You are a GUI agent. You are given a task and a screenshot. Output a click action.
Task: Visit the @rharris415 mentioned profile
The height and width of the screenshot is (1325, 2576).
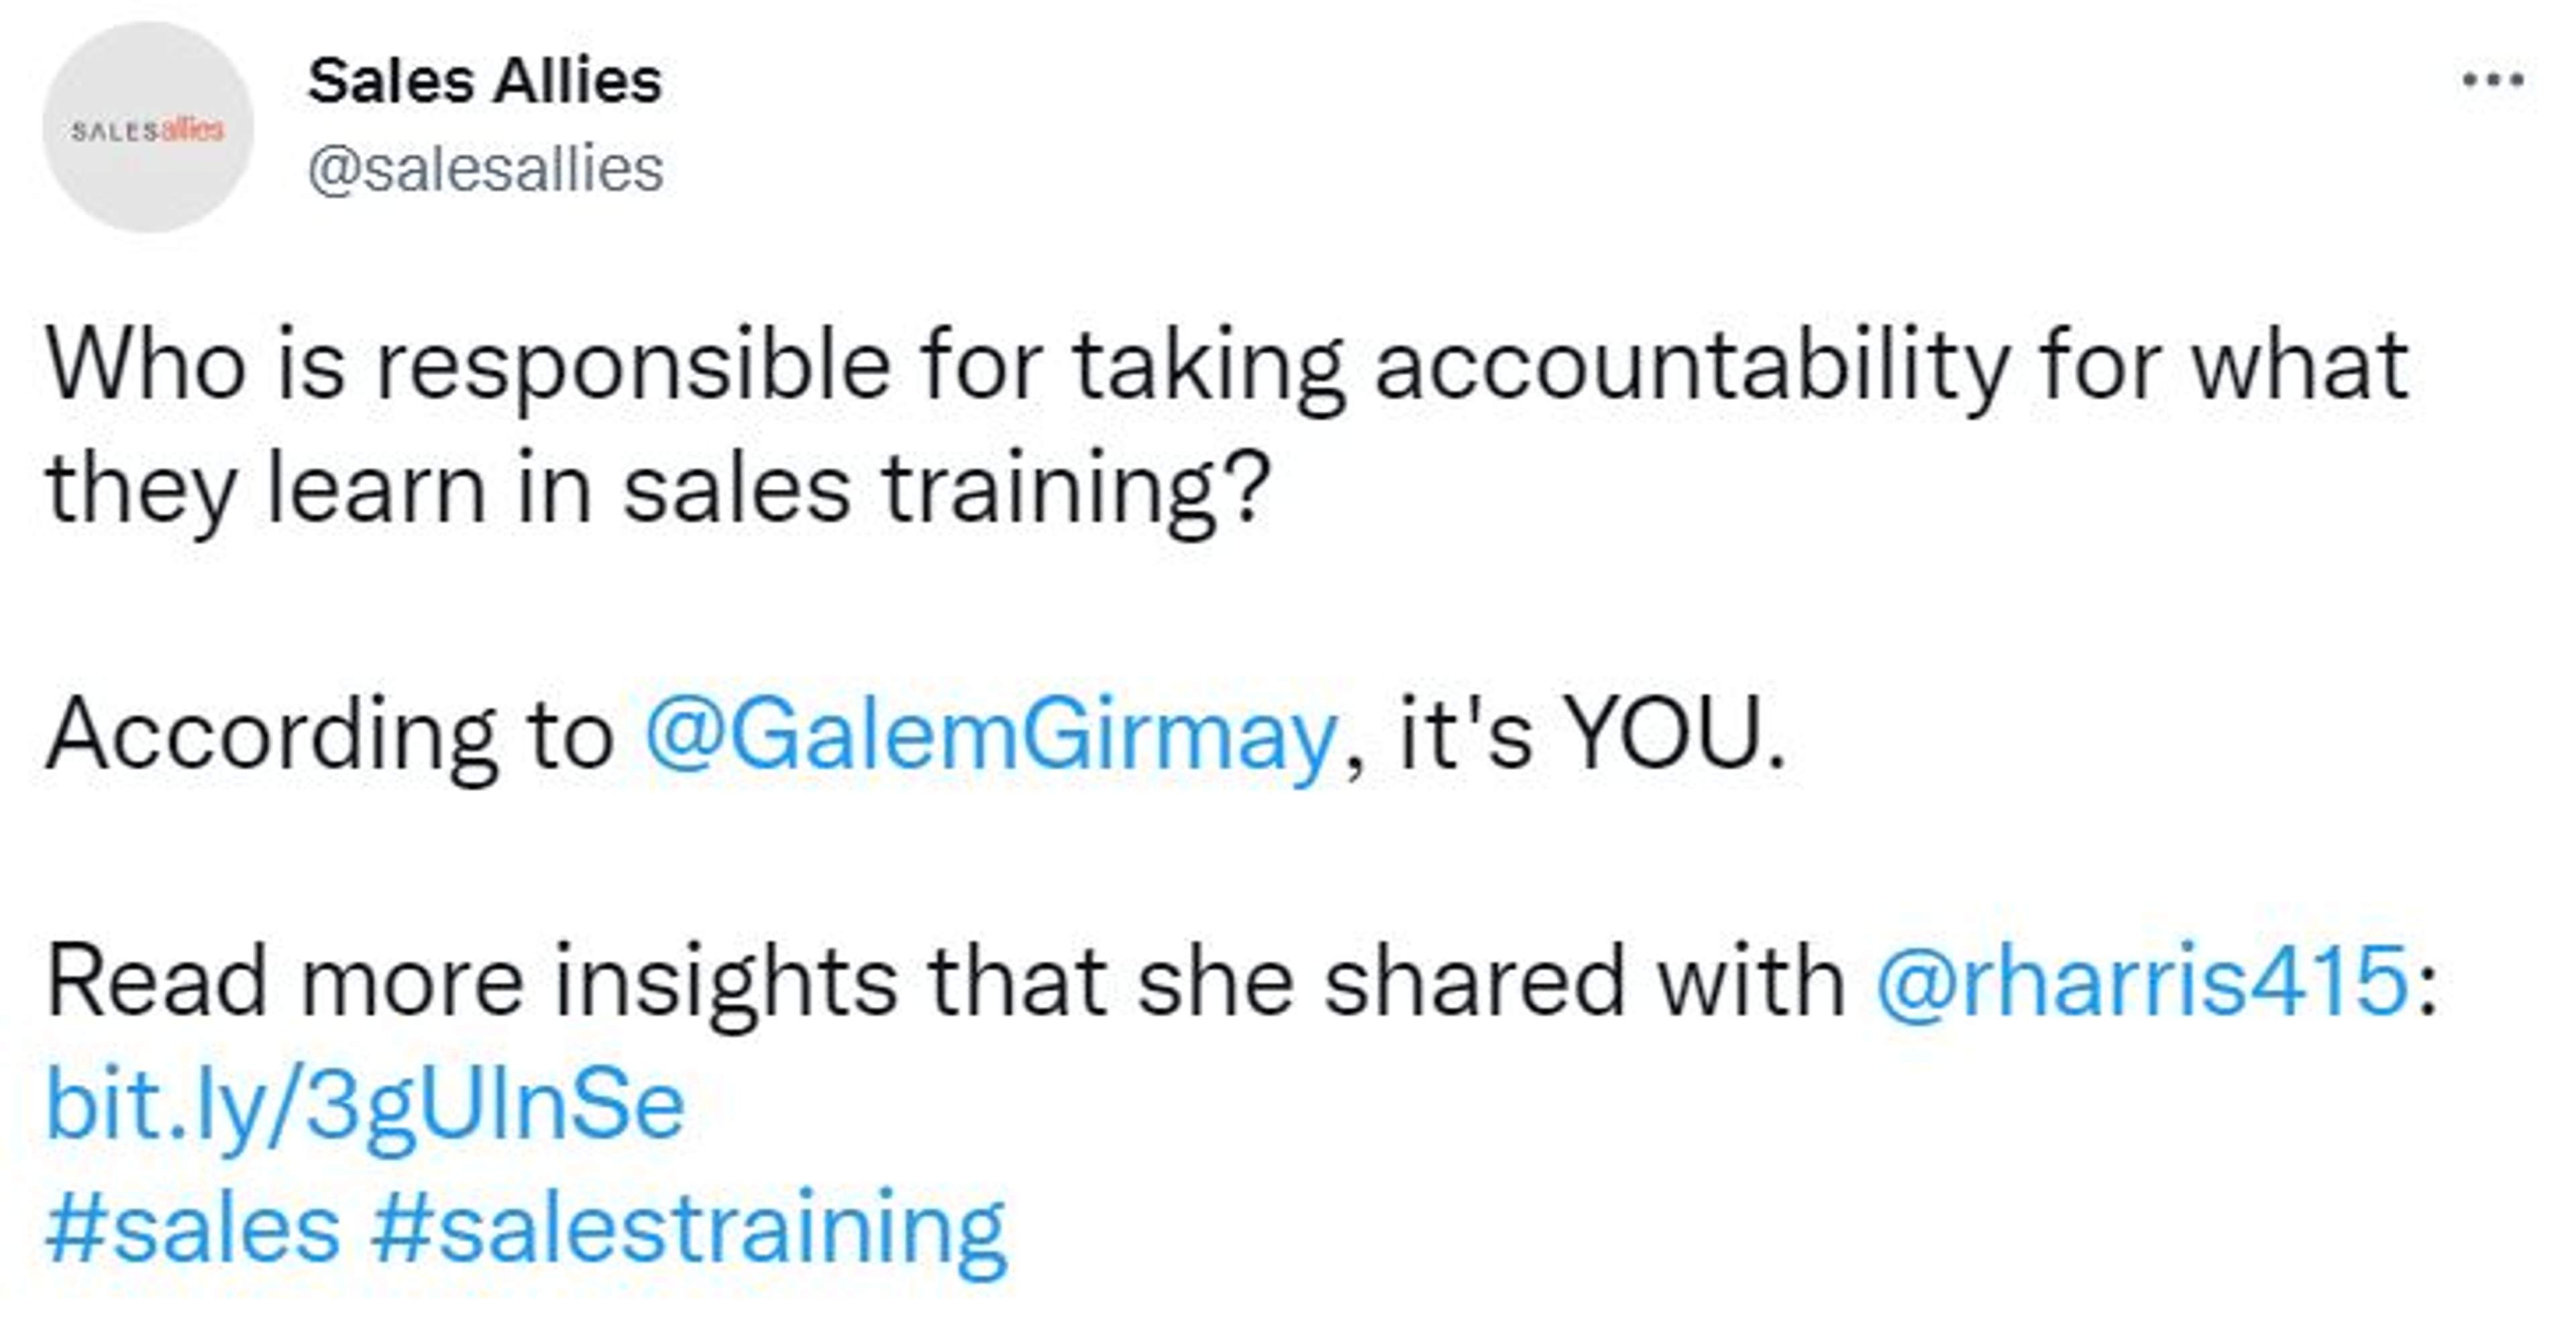tap(2140, 981)
